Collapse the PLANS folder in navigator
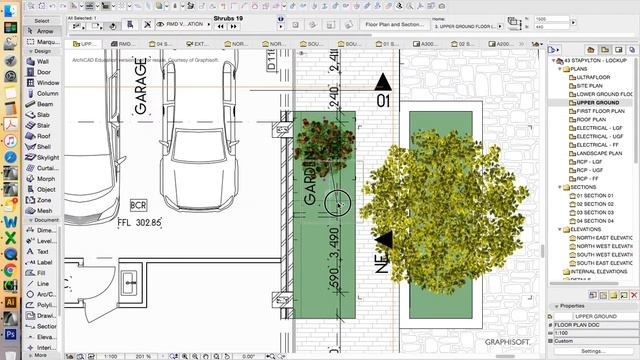This screenshot has height=360, width=640. (x=560, y=69)
